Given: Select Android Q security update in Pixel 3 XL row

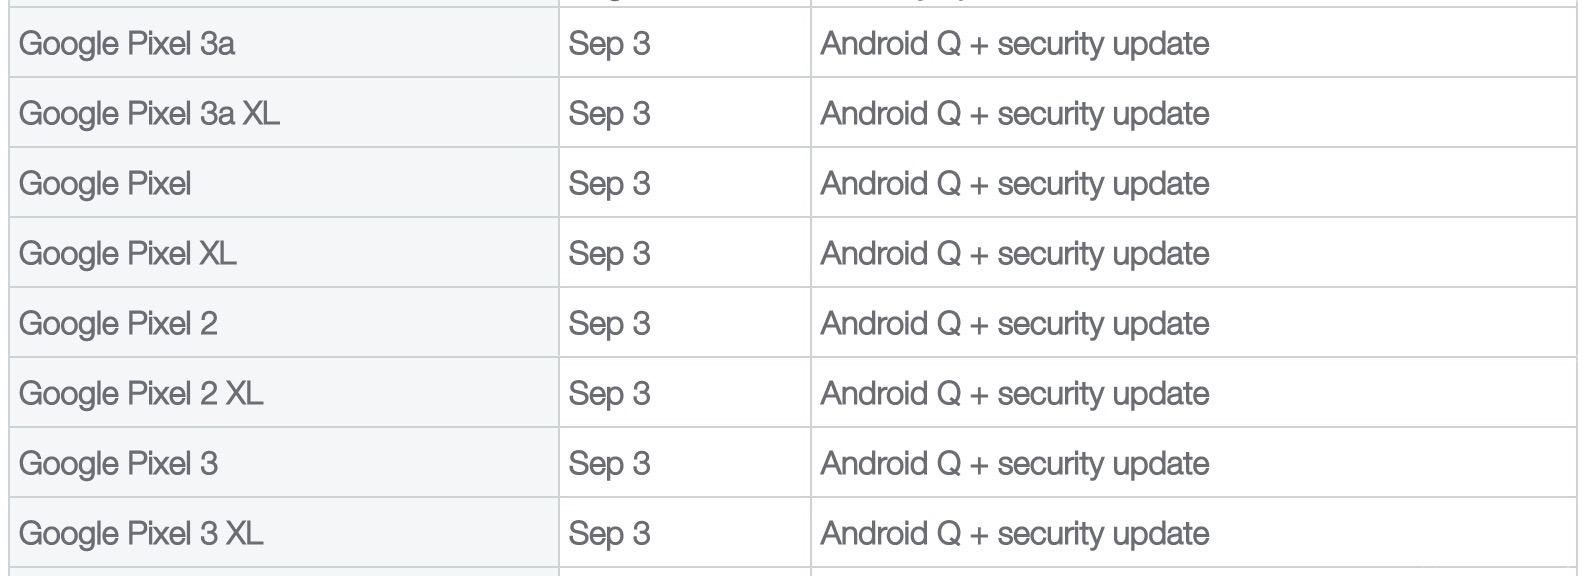Looking at the screenshot, I should click(x=1015, y=534).
